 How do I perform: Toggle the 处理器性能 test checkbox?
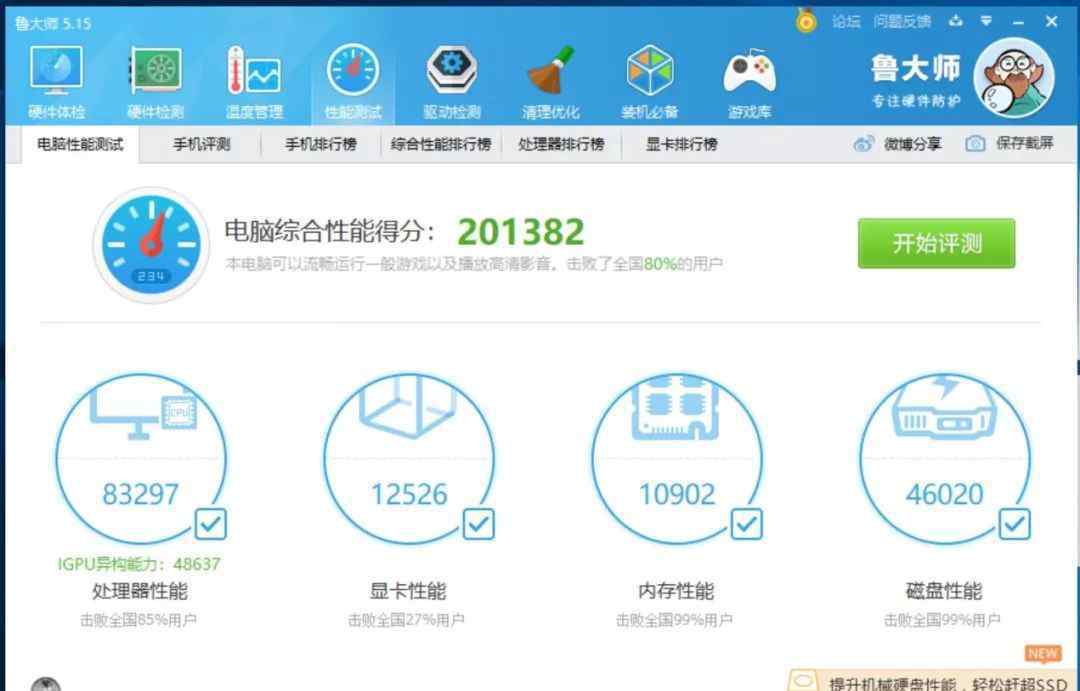pos(210,524)
